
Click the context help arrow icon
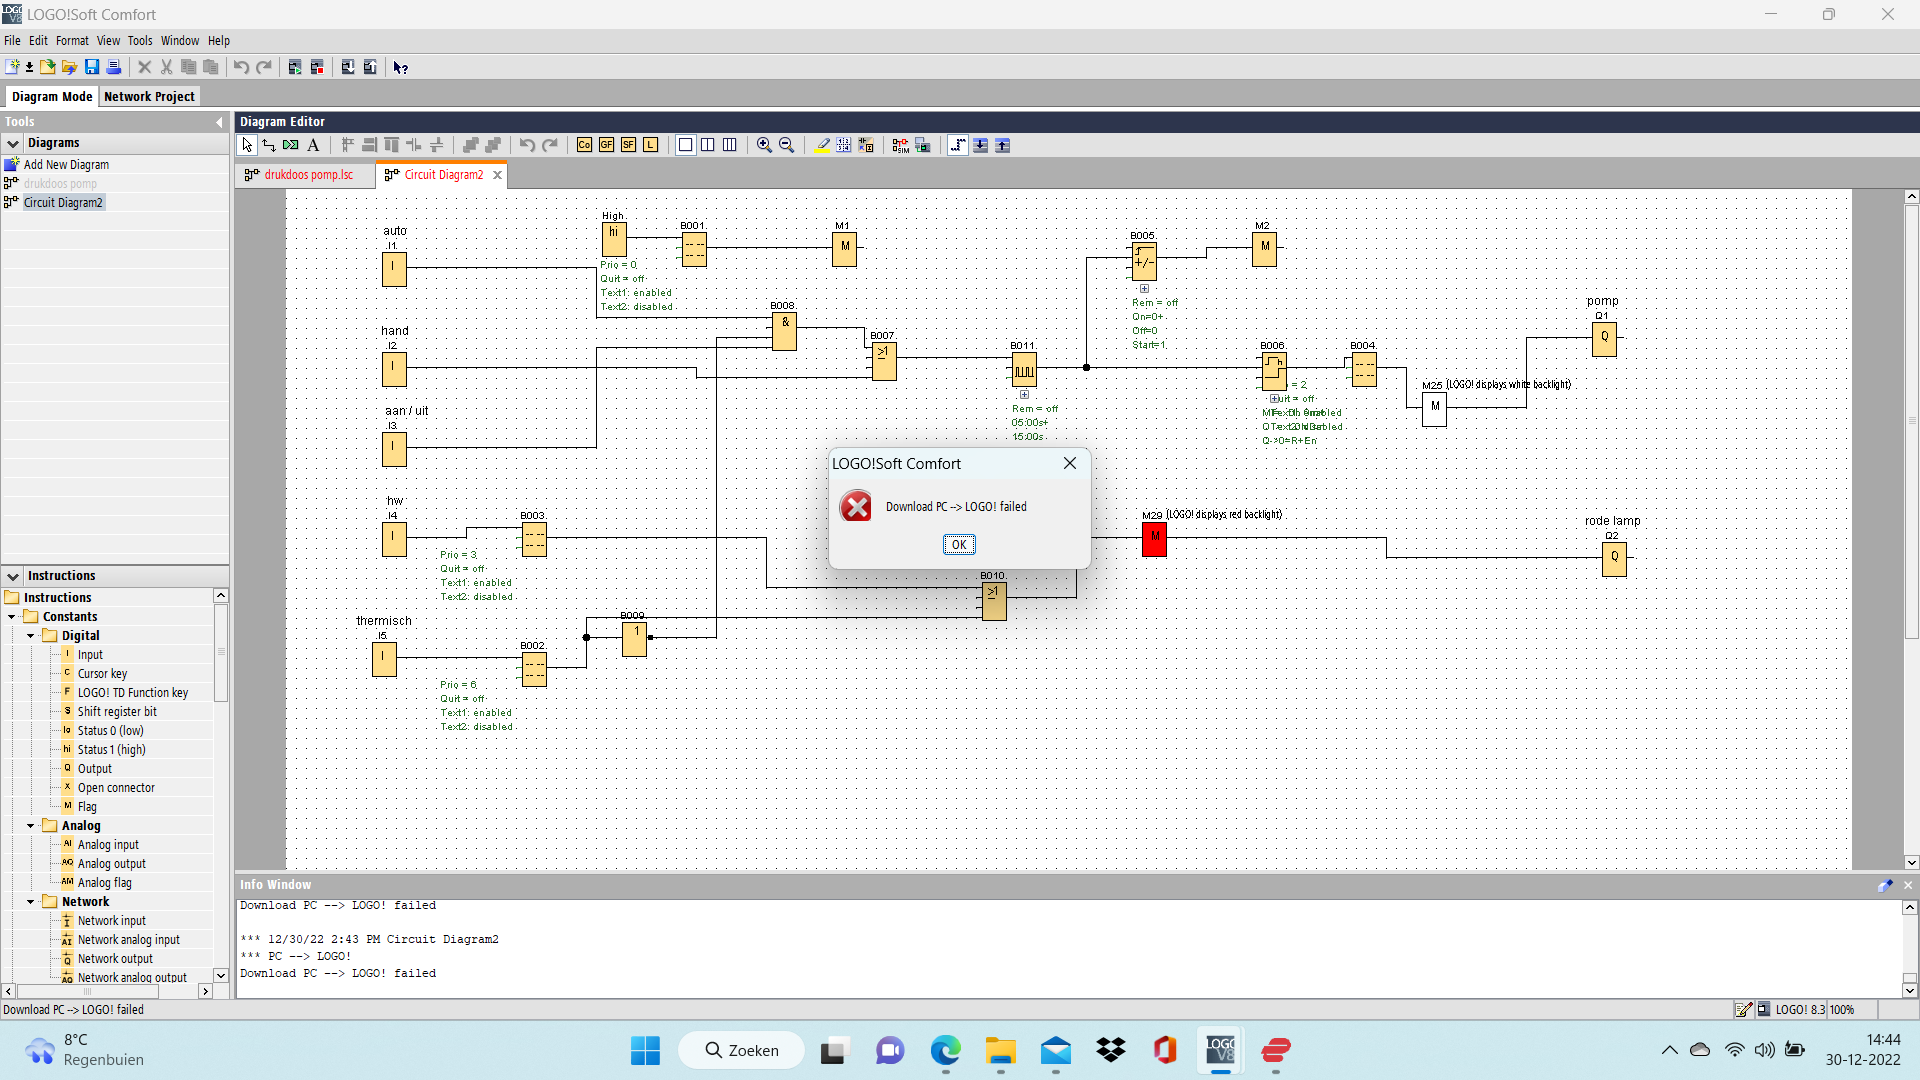click(x=400, y=67)
